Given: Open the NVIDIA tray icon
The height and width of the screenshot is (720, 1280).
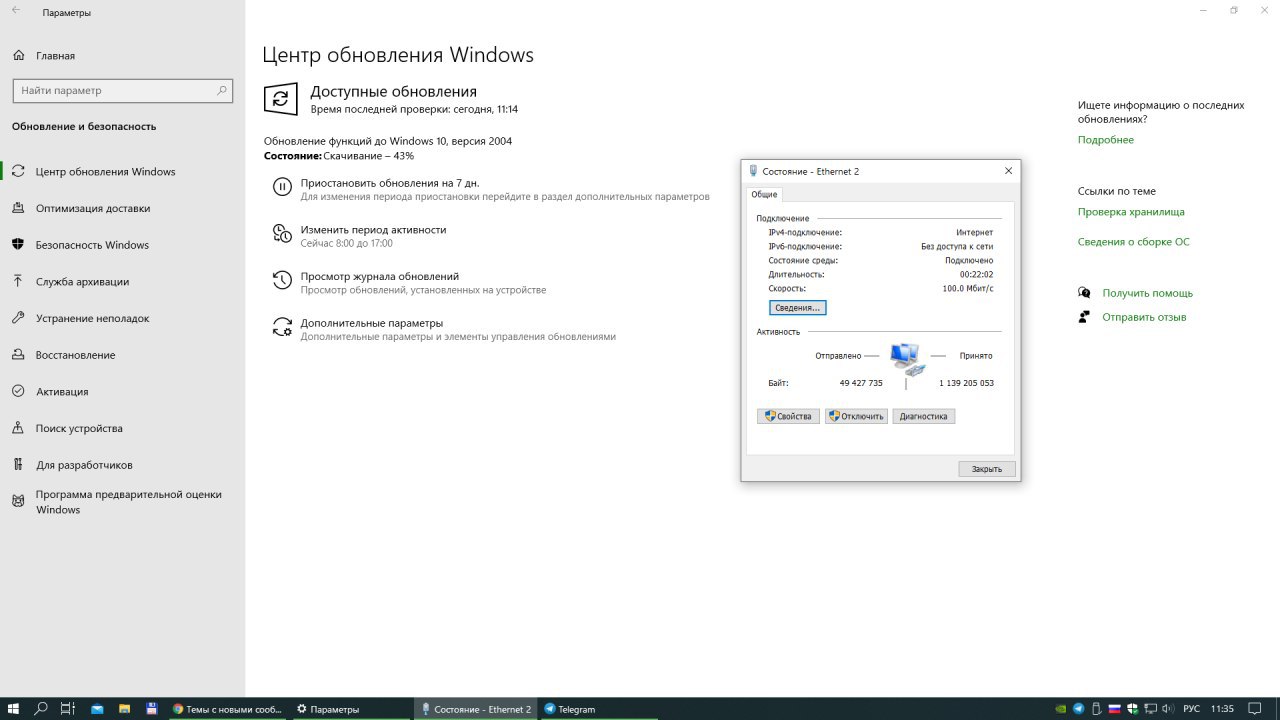Looking at the screenshot, I should [x=1061, y=709].
